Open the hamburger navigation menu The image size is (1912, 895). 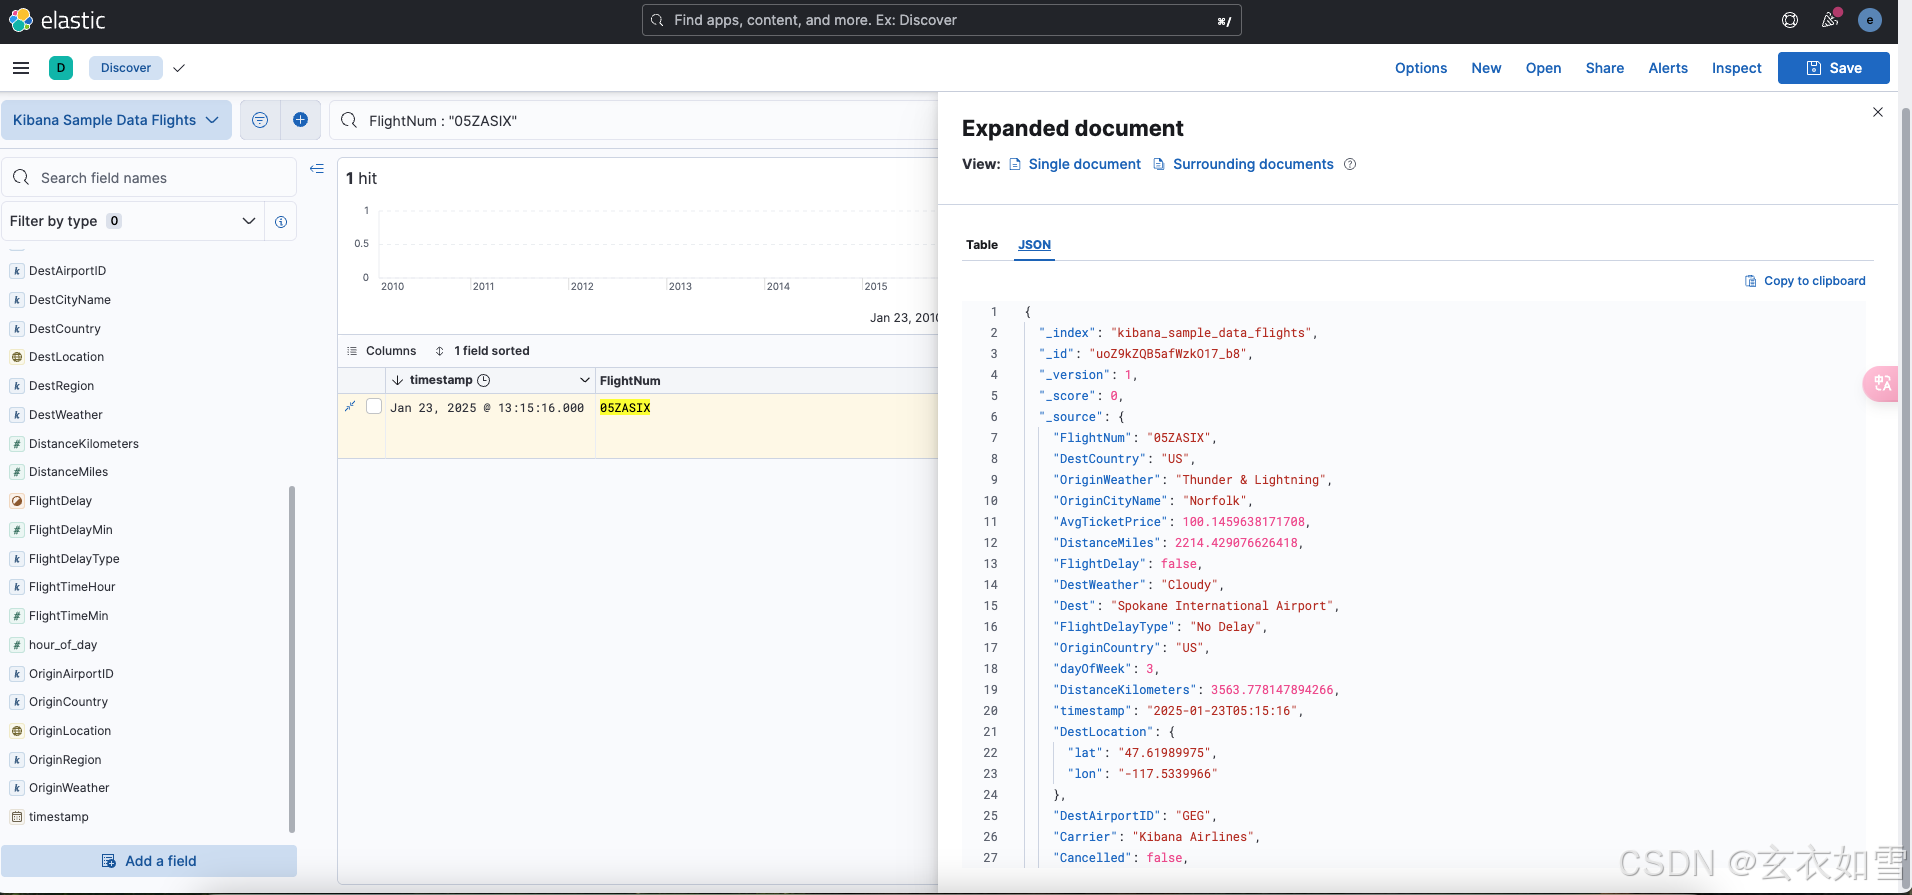(21, 68)
